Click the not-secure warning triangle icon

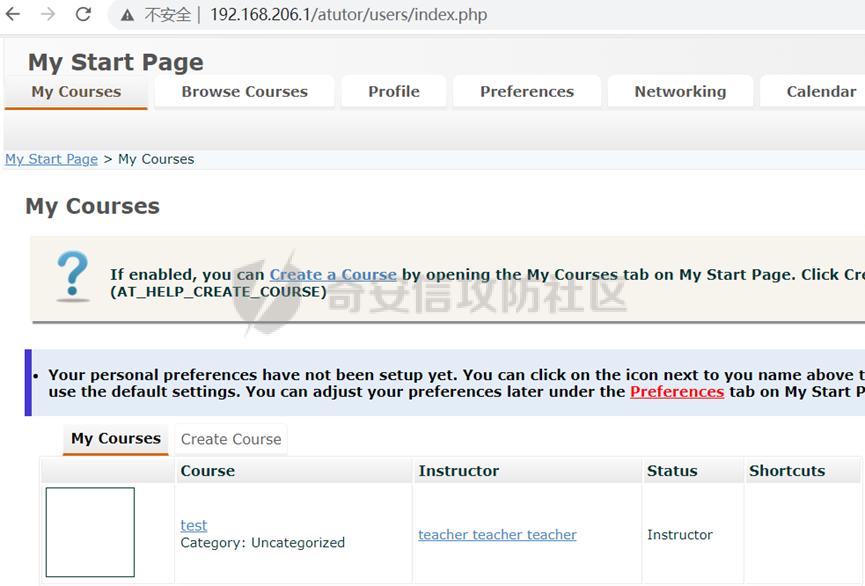pos(127,15)
